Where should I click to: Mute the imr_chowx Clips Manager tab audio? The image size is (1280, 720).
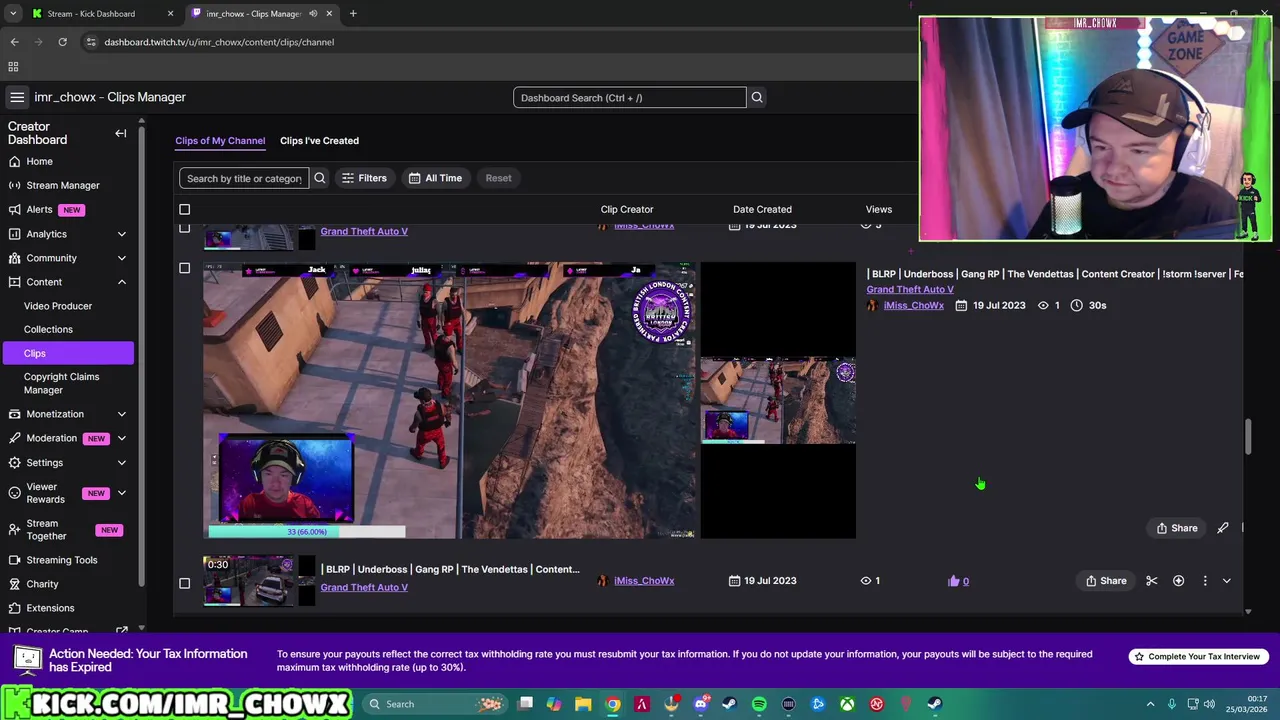tap(313, 14)
